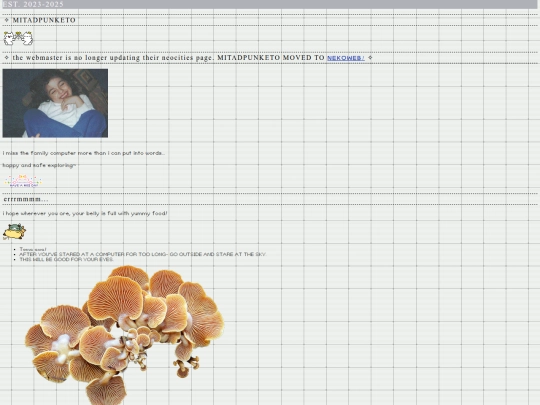
Task: Click the 'i miss the family computer' sentence
Action: [84, 153]
